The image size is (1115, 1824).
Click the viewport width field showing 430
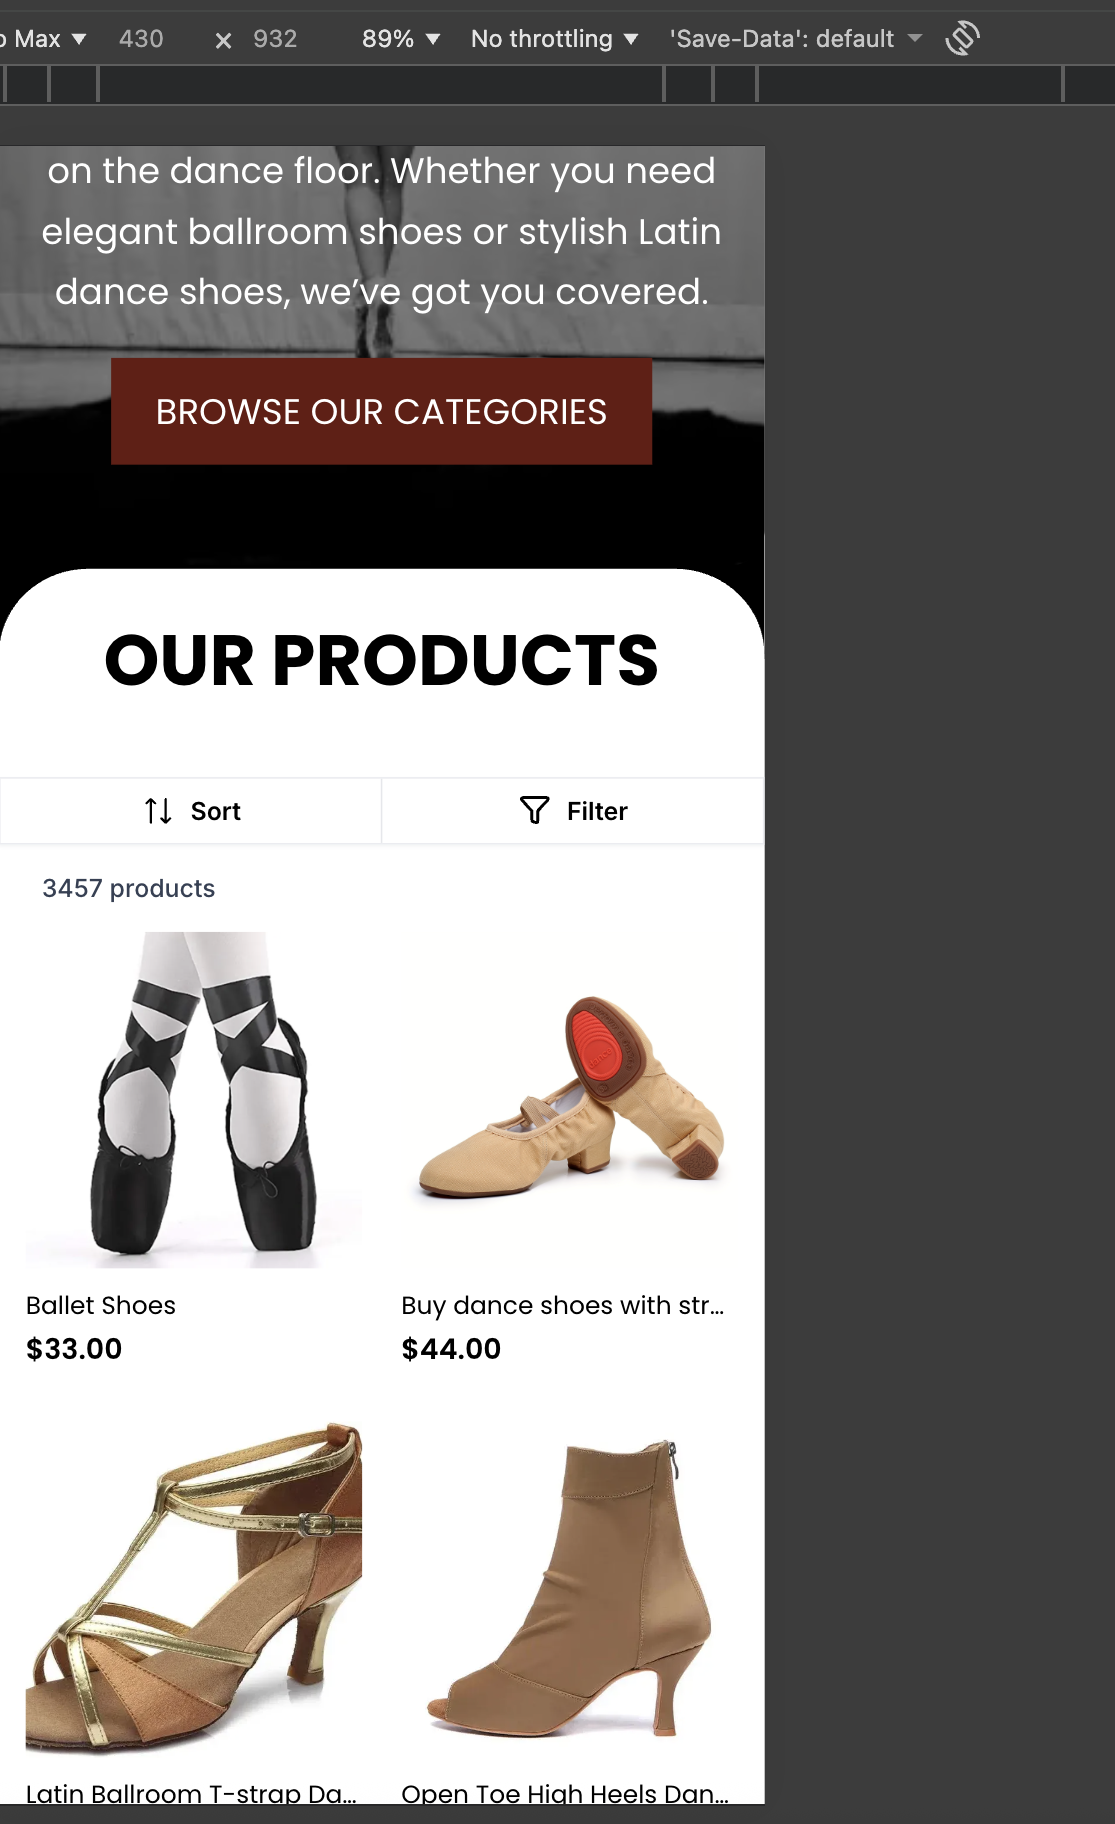click(x=141, y=39)
